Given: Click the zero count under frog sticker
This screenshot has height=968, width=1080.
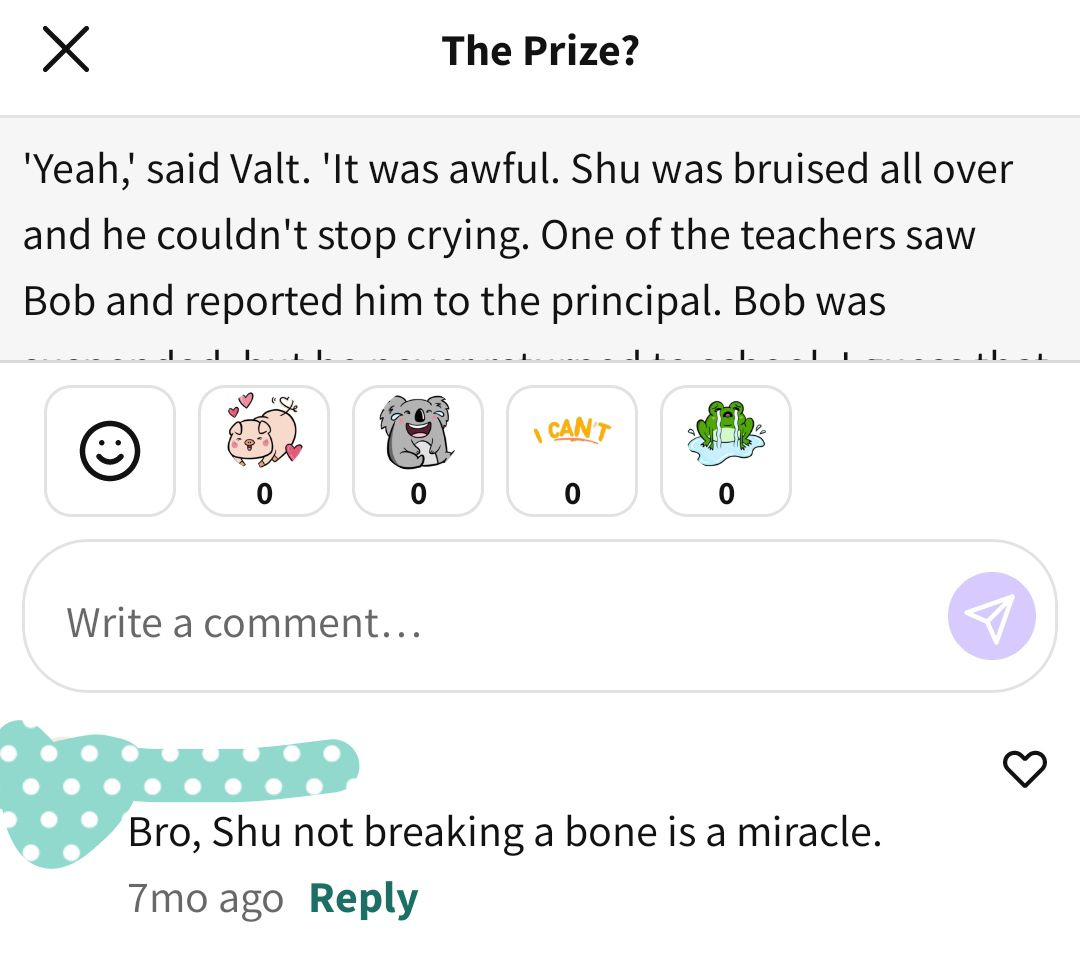Looking at the screenshot, I should point(727,494).
